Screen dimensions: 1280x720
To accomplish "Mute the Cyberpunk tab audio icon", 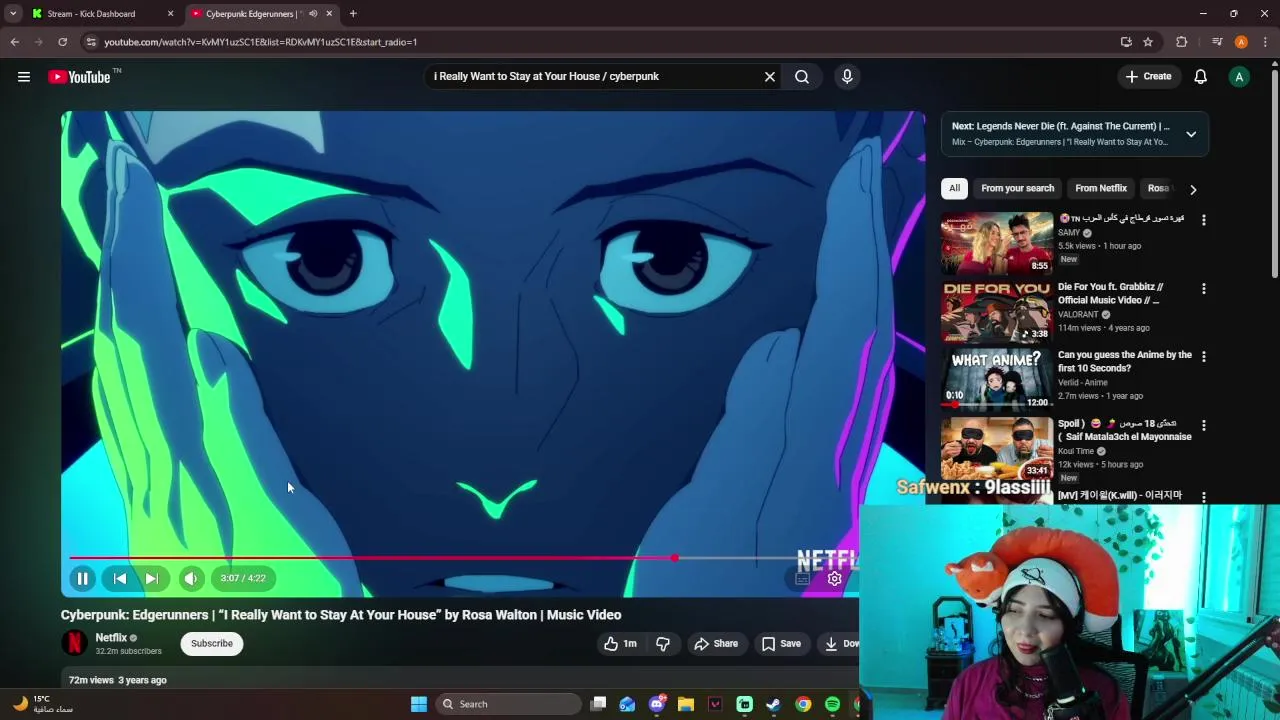I will pos(313,14).
